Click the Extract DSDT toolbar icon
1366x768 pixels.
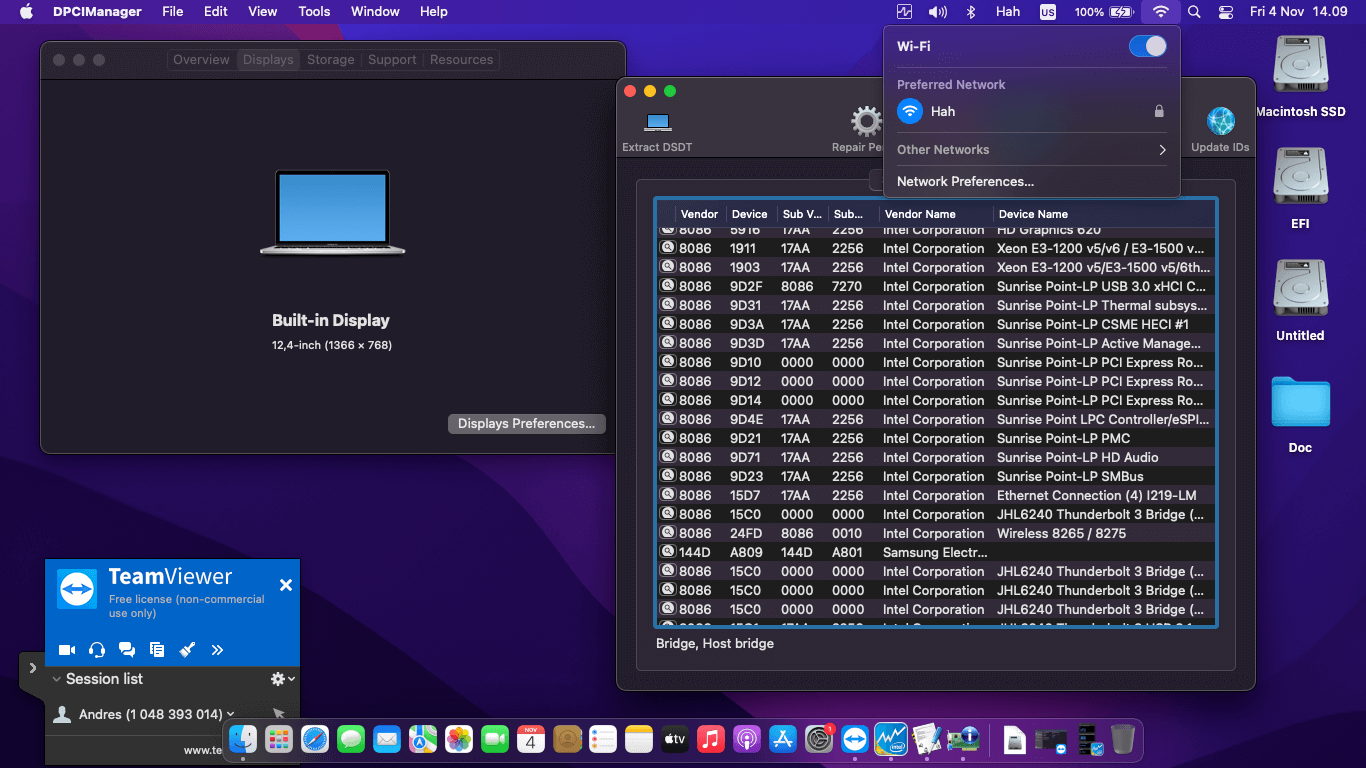(657, 122)
